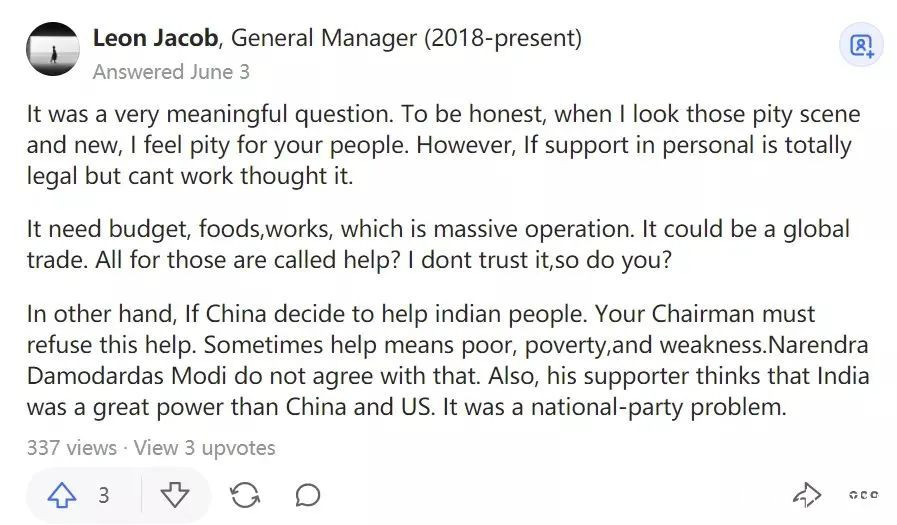The height and width of the screenshot is (525, 897).
Task: Open the three-dot more options menu
Action: (x=863, y=495)
